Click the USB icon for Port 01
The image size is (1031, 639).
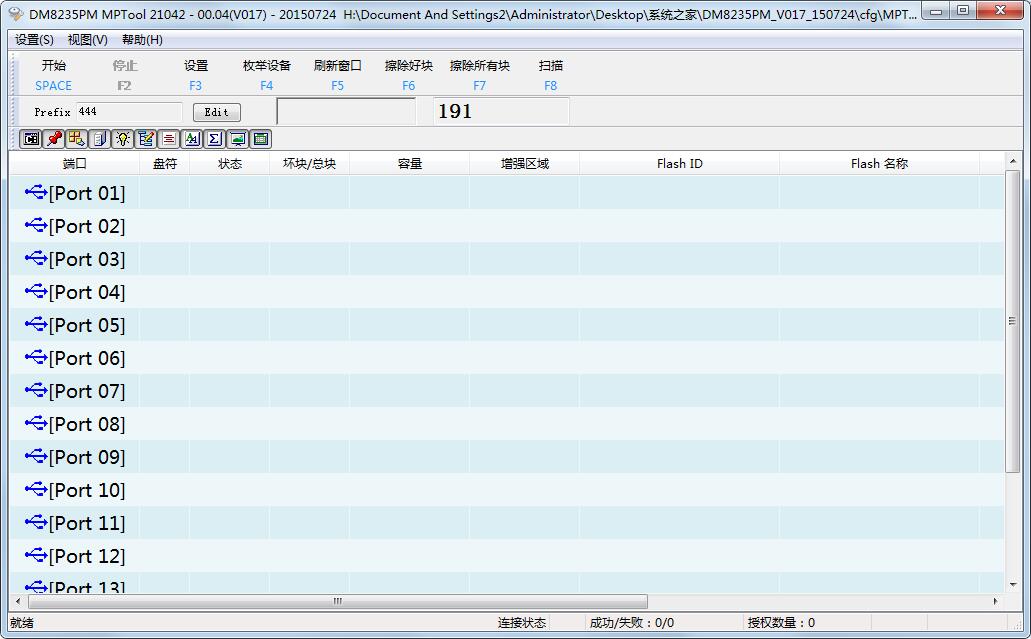(x=36, y=192)
